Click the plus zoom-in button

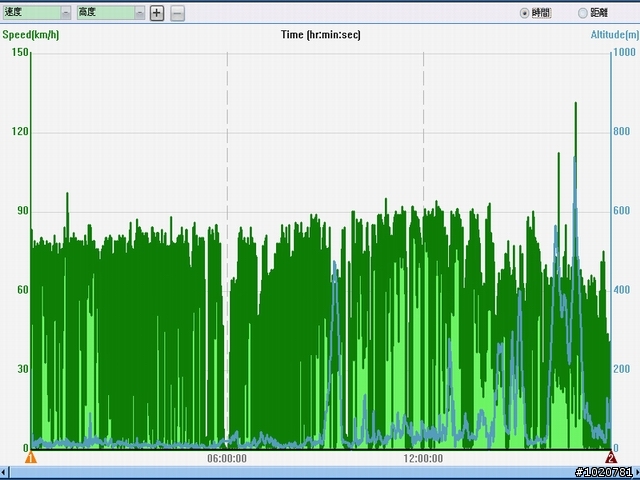coord(157,13)
